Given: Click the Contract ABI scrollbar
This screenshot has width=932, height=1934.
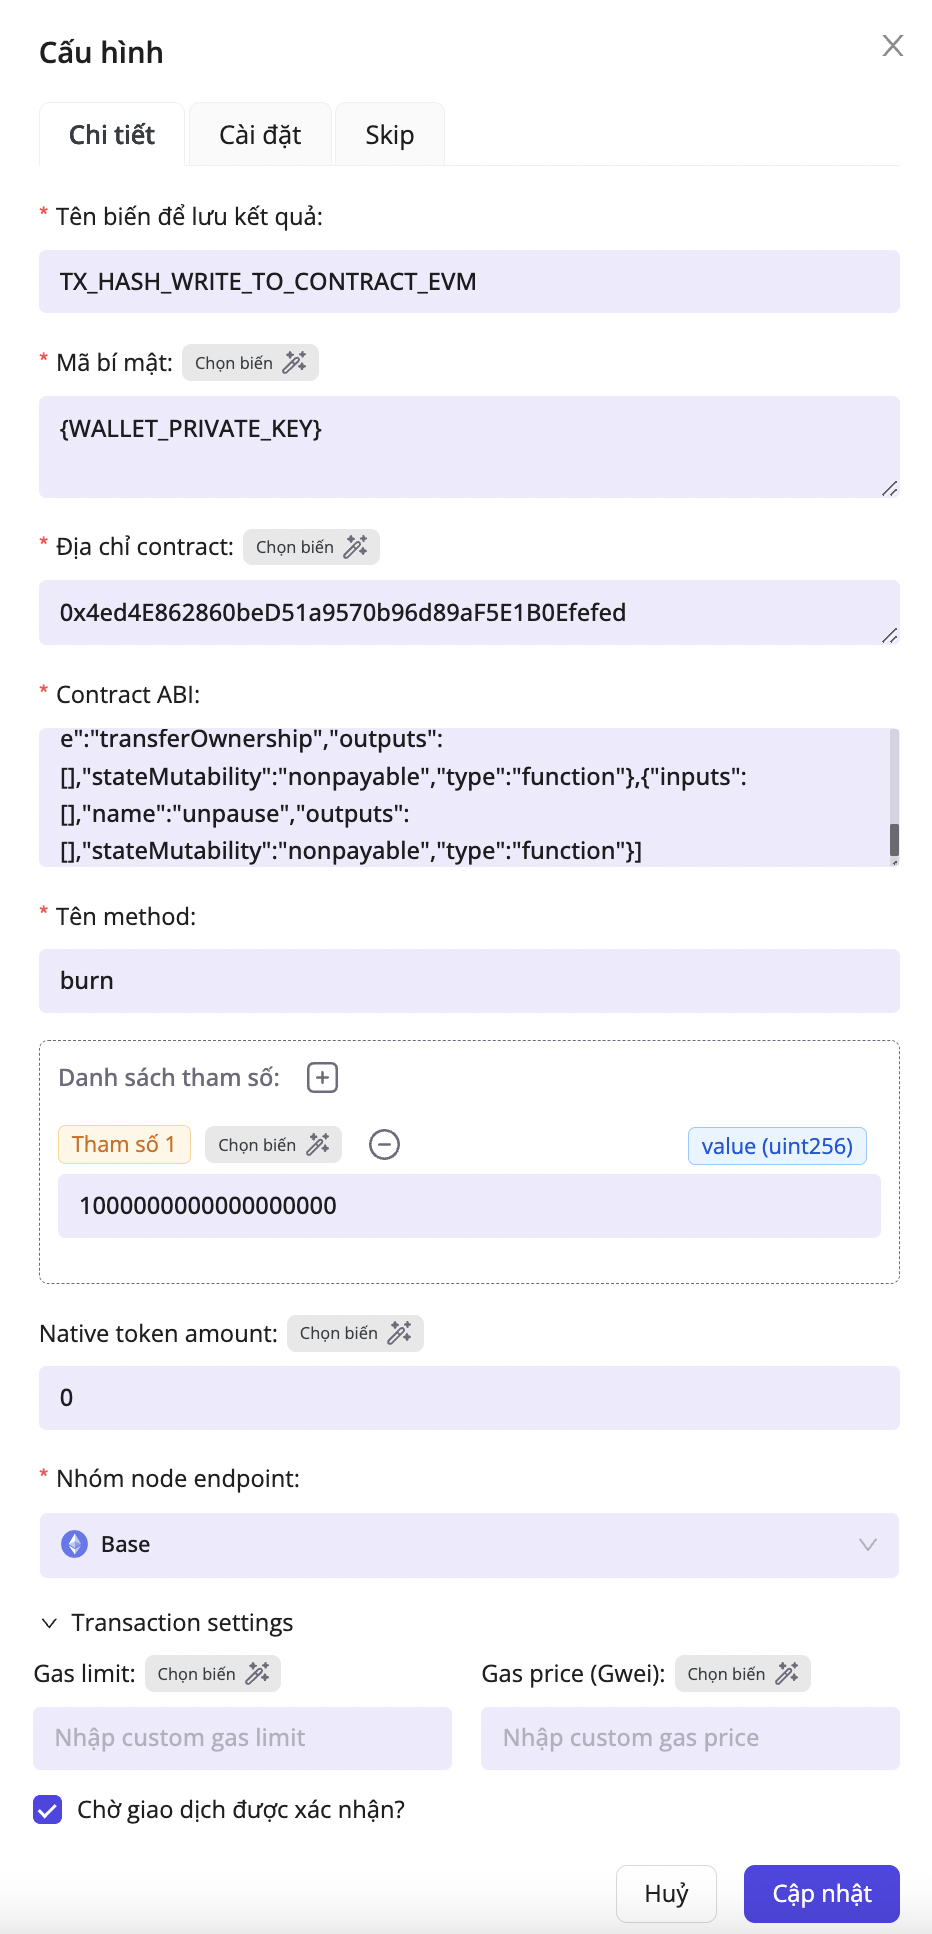Looking at the screenshot, I should pos(894,839).
